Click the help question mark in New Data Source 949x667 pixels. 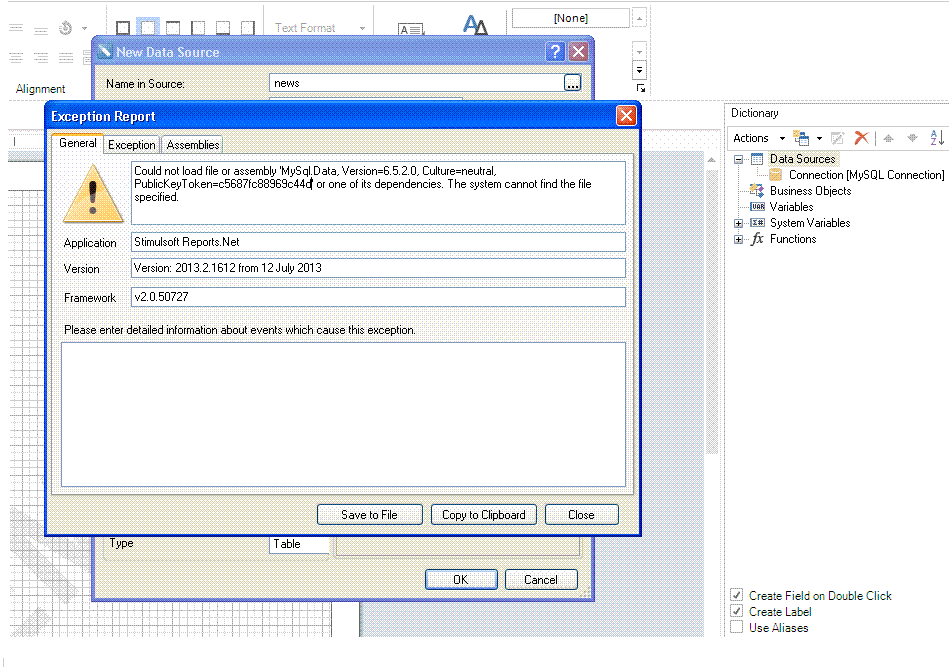pyautogui.click(x=555, y=51)
